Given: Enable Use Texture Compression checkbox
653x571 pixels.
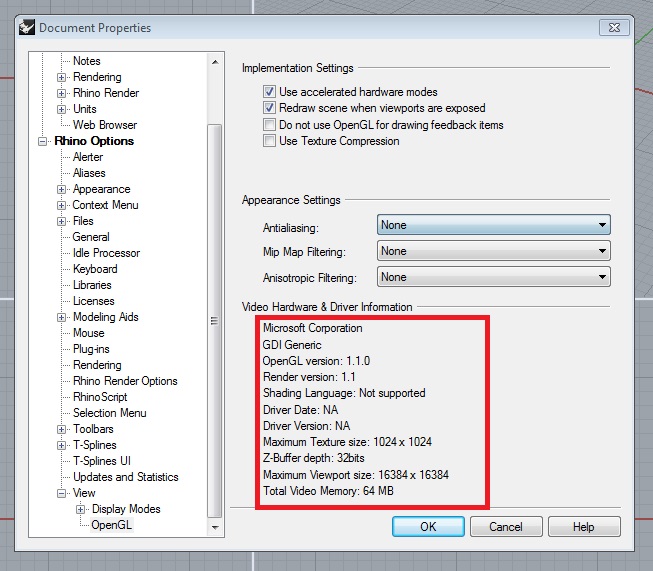Looking at the screenshot, I should point(269,141).
